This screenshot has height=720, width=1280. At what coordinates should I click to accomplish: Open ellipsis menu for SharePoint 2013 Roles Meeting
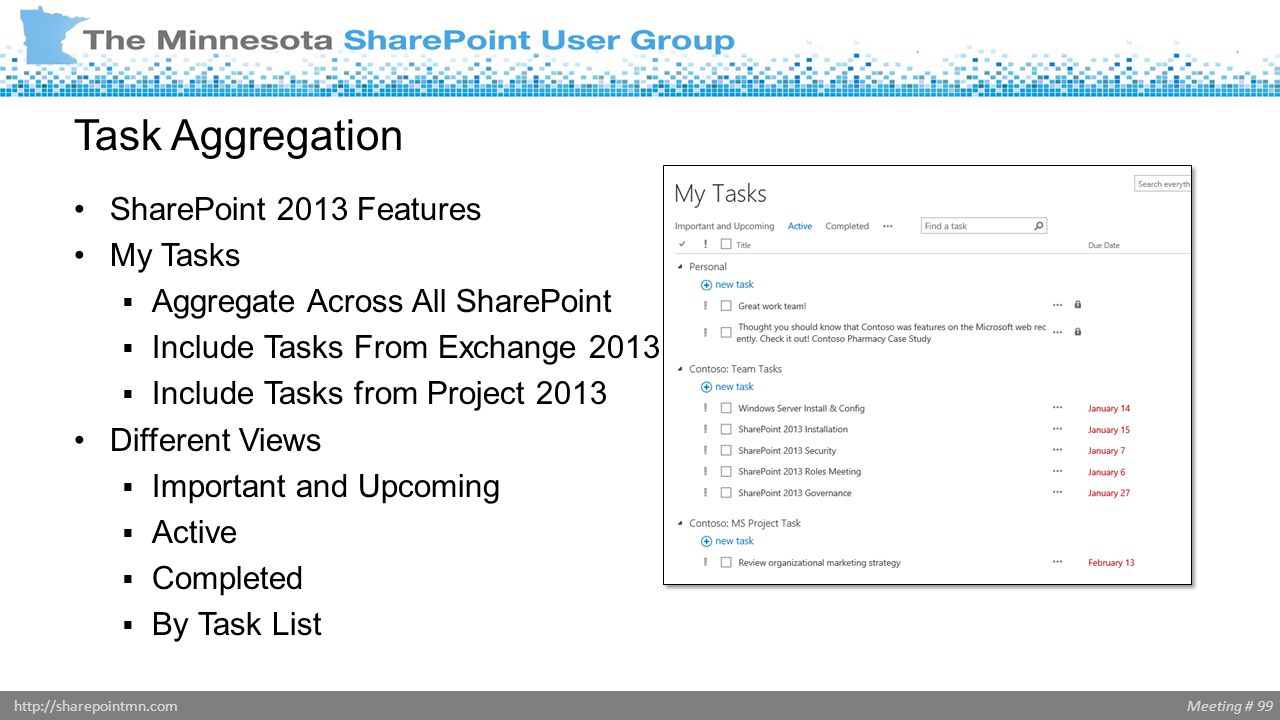tap(1057, 471)
